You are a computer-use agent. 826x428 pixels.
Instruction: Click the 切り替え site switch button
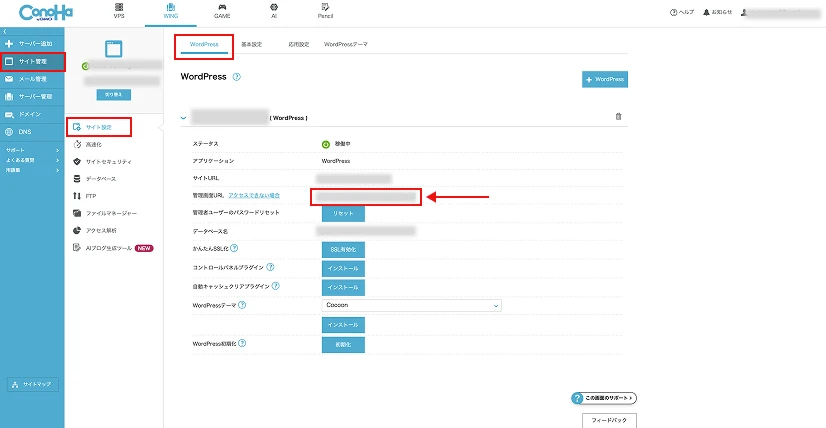(x=113, y=95)
